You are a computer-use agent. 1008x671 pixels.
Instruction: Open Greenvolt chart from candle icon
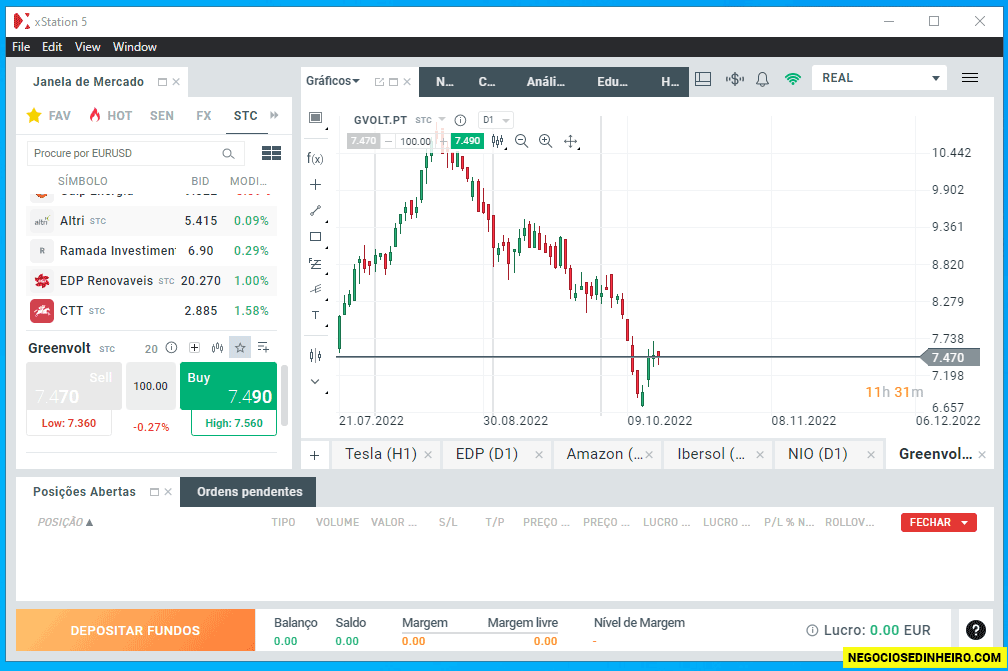217,348
